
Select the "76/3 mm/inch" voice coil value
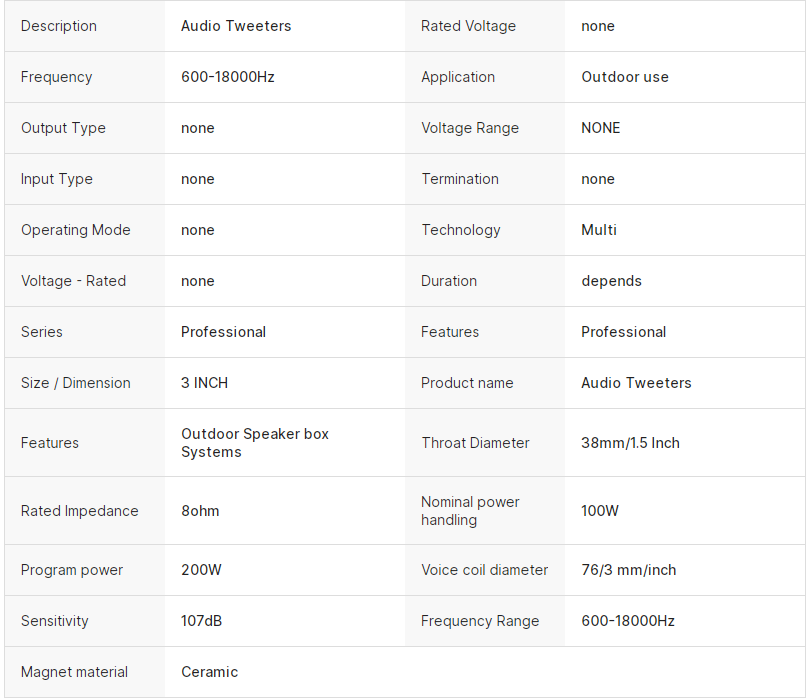628,570
